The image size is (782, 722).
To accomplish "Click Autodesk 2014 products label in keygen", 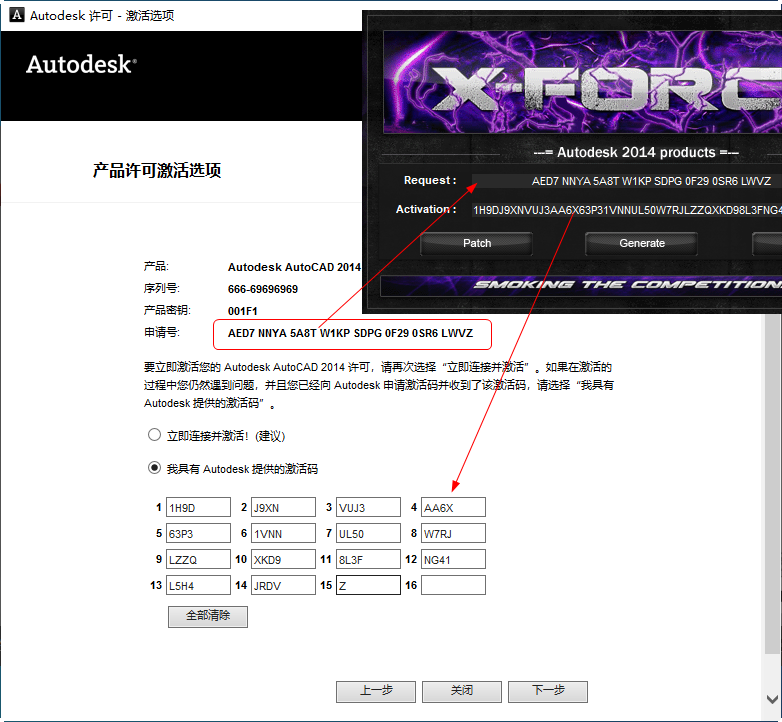I will click(x=636, y=153).
